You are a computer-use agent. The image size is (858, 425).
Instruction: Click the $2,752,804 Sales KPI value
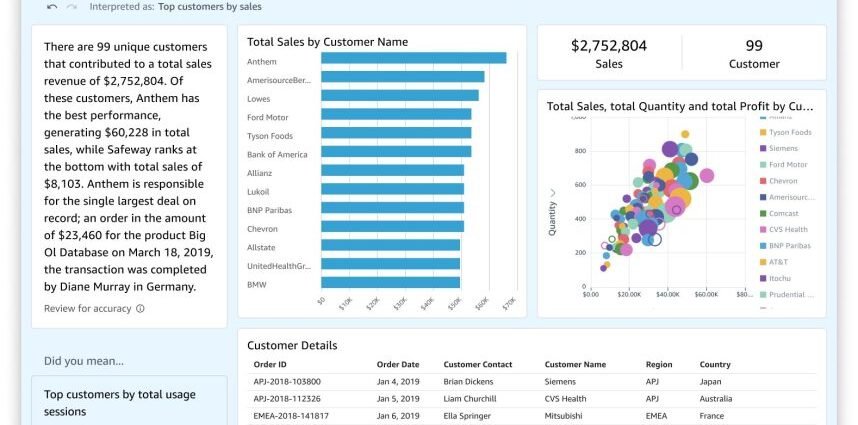[x=609, y=45]
